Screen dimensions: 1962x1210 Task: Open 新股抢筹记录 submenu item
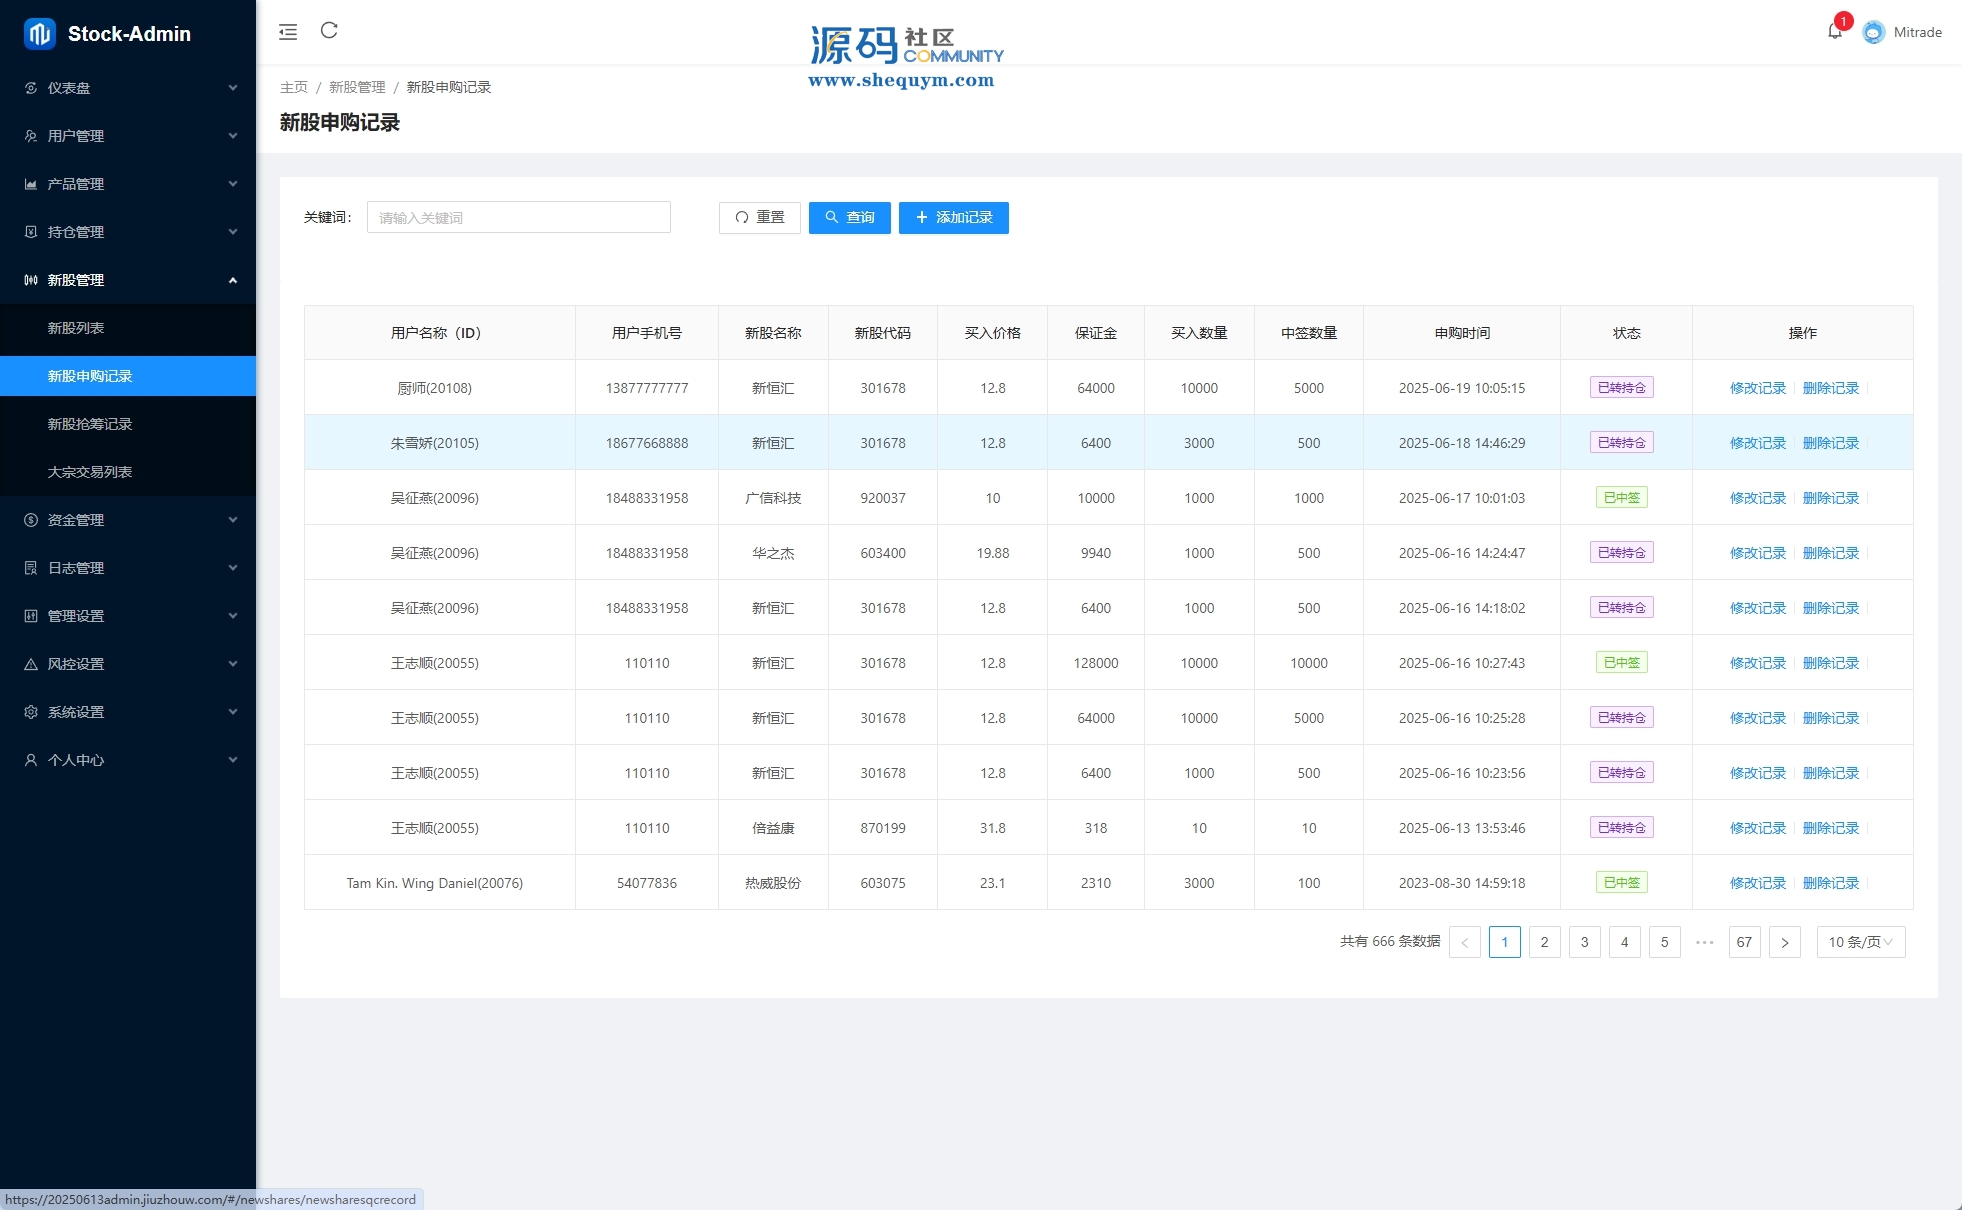click(x=90, y=424)
